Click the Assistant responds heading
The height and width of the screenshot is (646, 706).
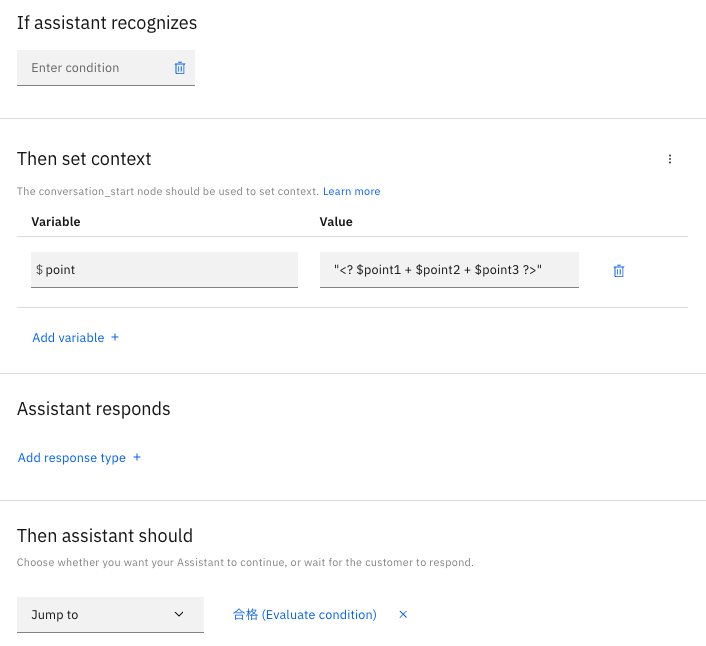pyautogui.click(x=94, y=409)
